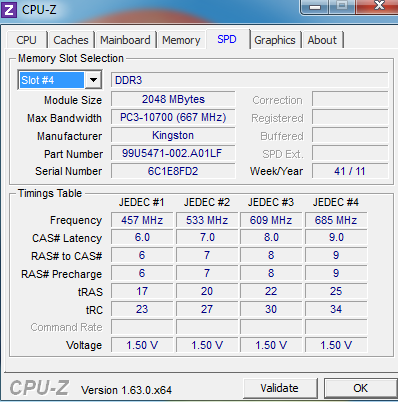Select part number 99U5471-002.A01LF
Image resolution: width=398 pixels, height=402 pixels.
point(173,153)
